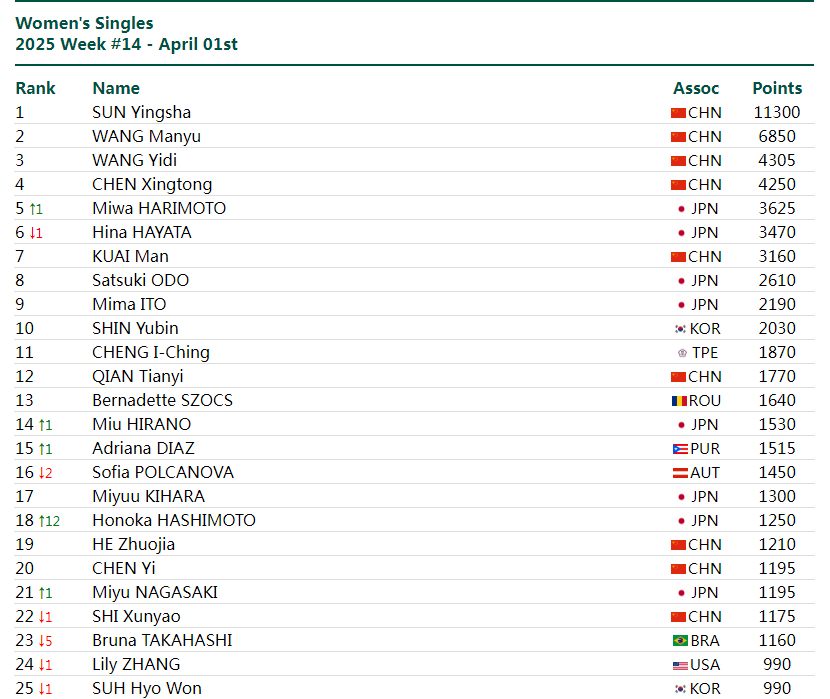The height and width of the screenshot is (699, 830).
Task: Click the Korea flag beside SHIN Yubin
Action: pyautogui.click(x=680, y=329)
